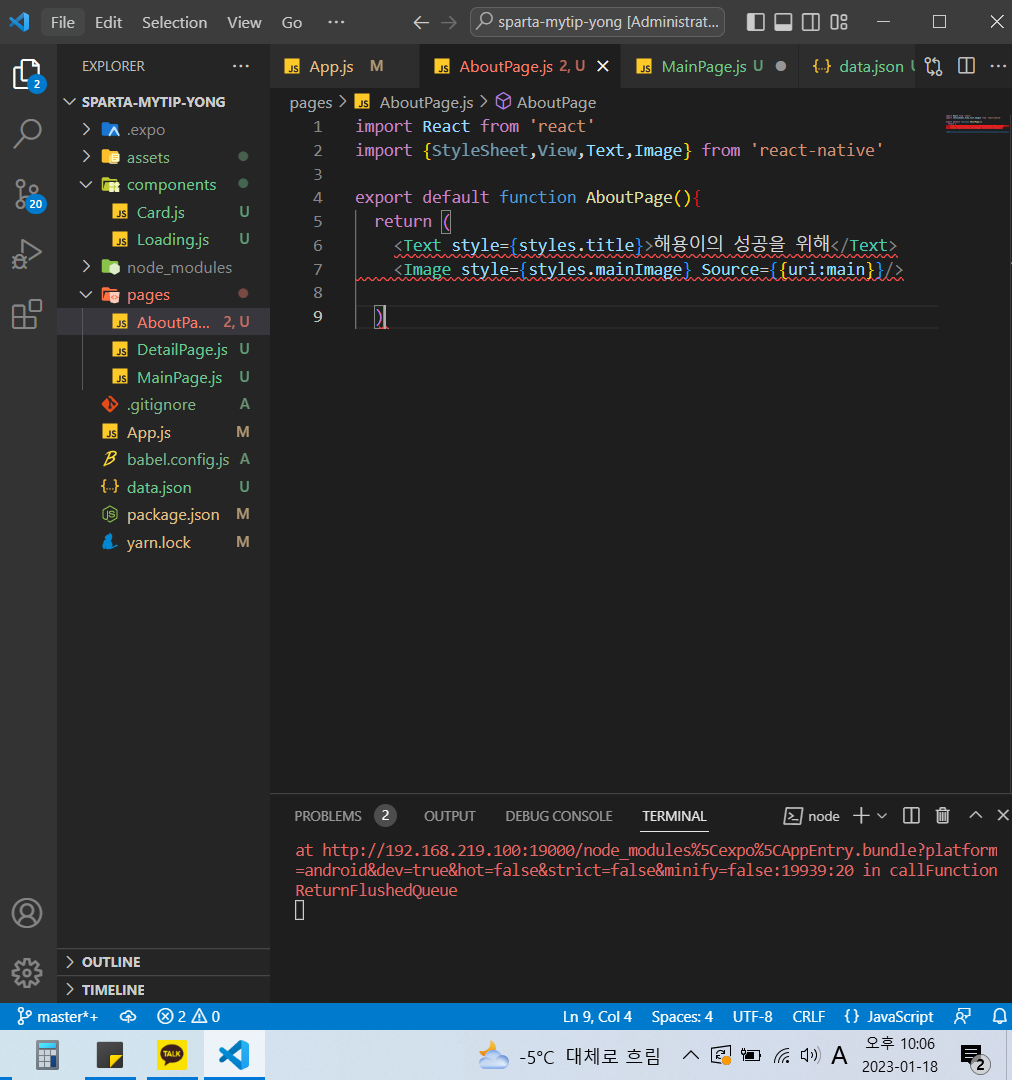Open the View menu

point(244,23)
